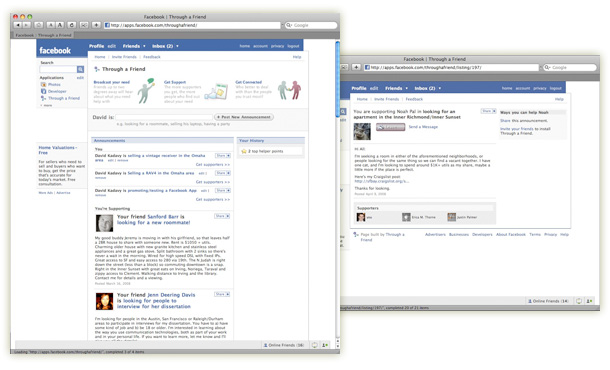Click the red button beside Send a Message
610x370 pixels.
pyautogui.click(x=391, y=127)
